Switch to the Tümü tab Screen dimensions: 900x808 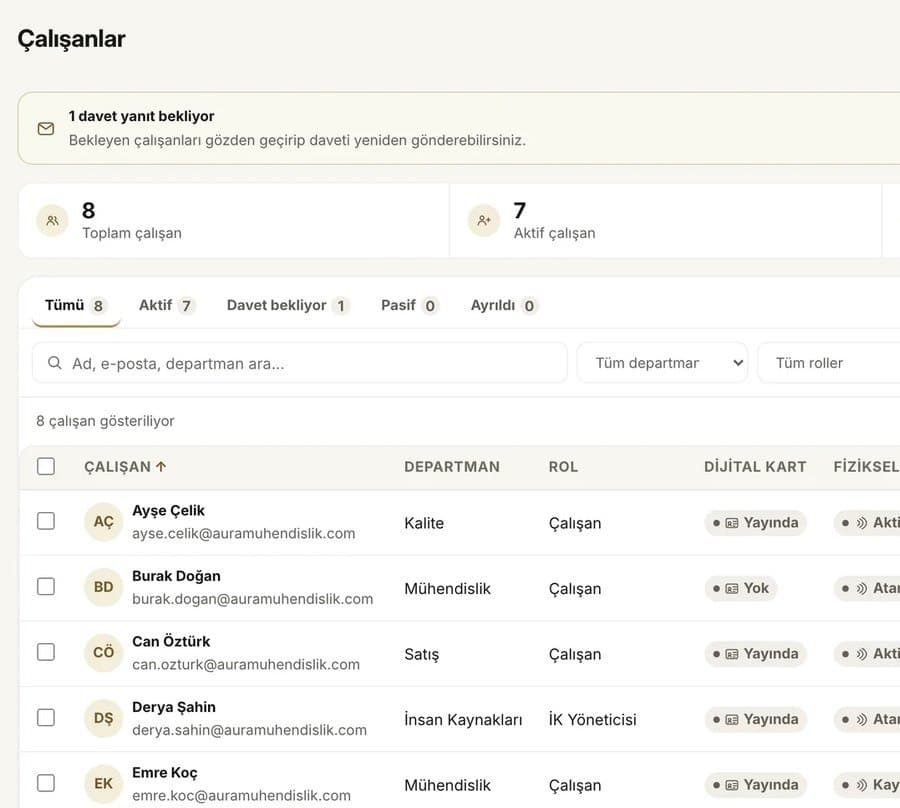pos(75,305)
